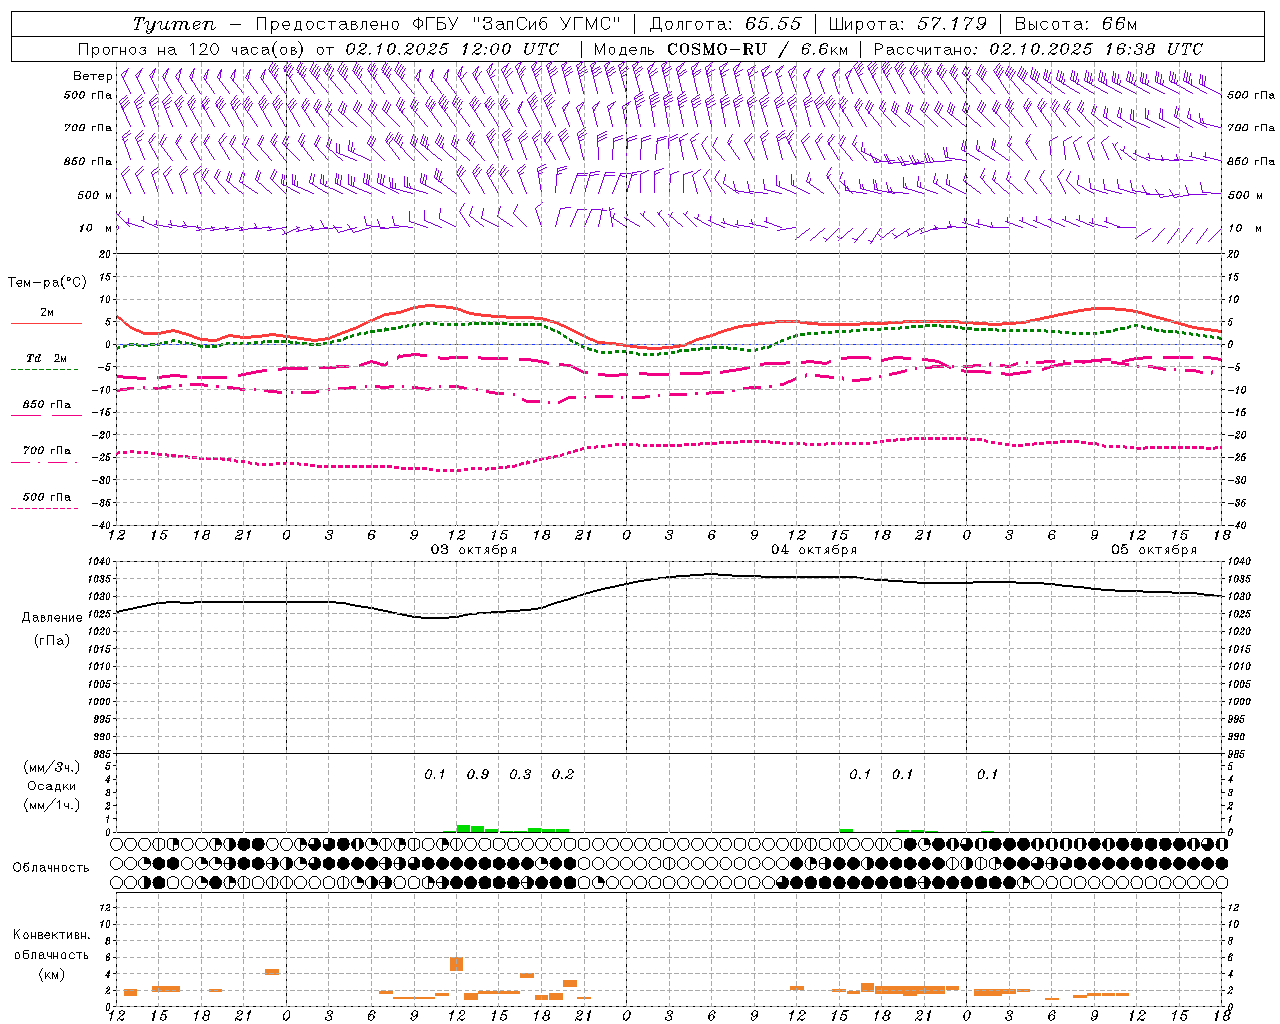The image size is (1280, 1024).
Task: Click the "Td 2м" legend label
Action: coord(47,358)
